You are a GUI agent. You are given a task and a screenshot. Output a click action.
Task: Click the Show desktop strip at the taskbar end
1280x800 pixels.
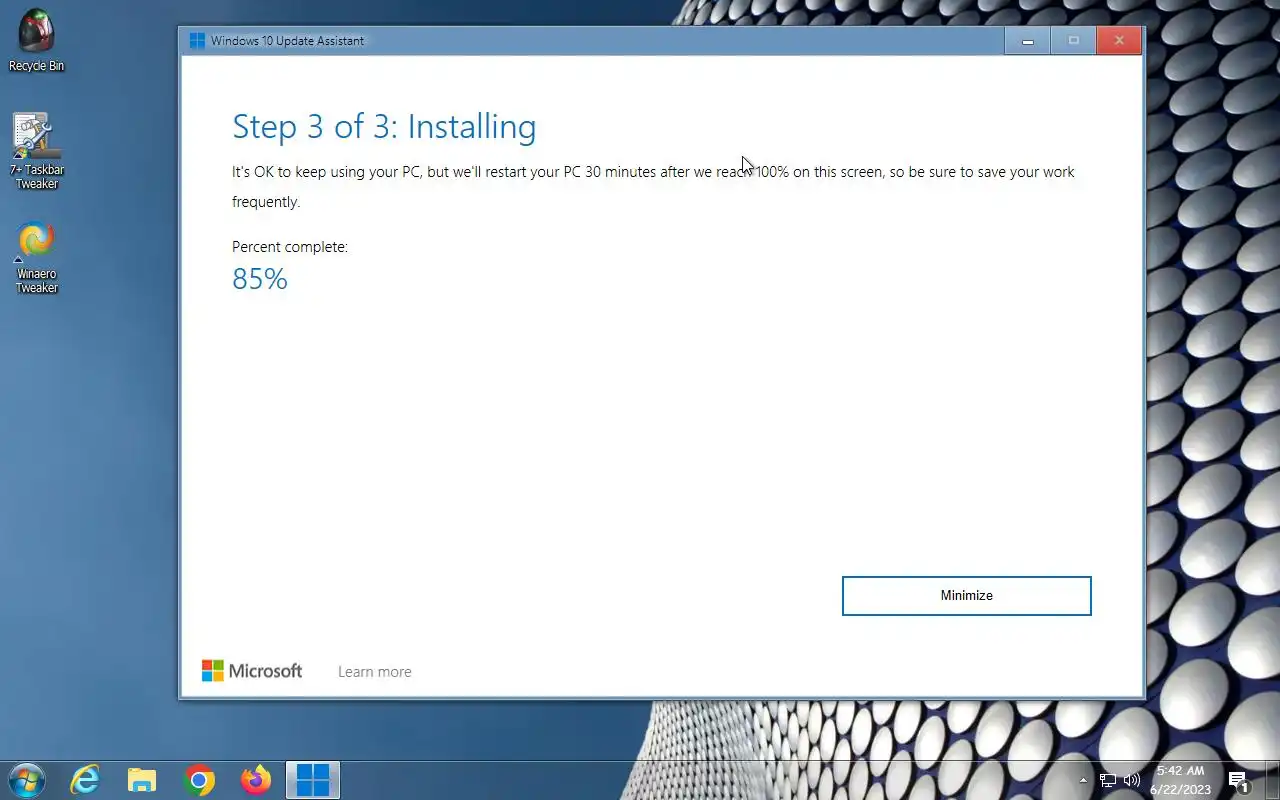click(x=1273, y=780)
